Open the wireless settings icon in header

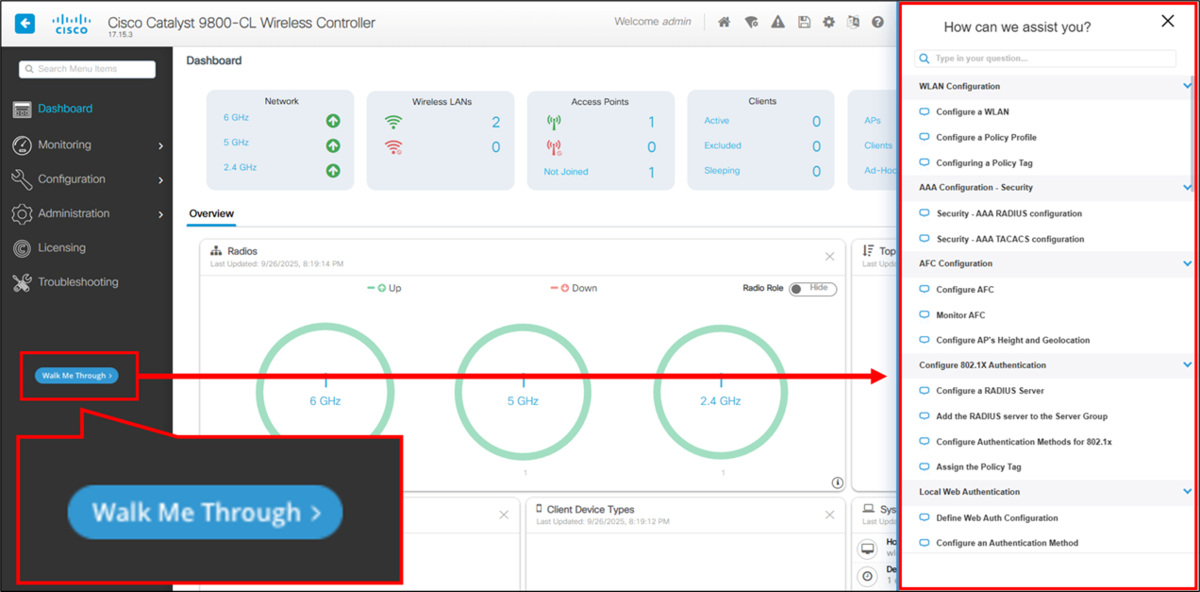[x=751, y=22]
